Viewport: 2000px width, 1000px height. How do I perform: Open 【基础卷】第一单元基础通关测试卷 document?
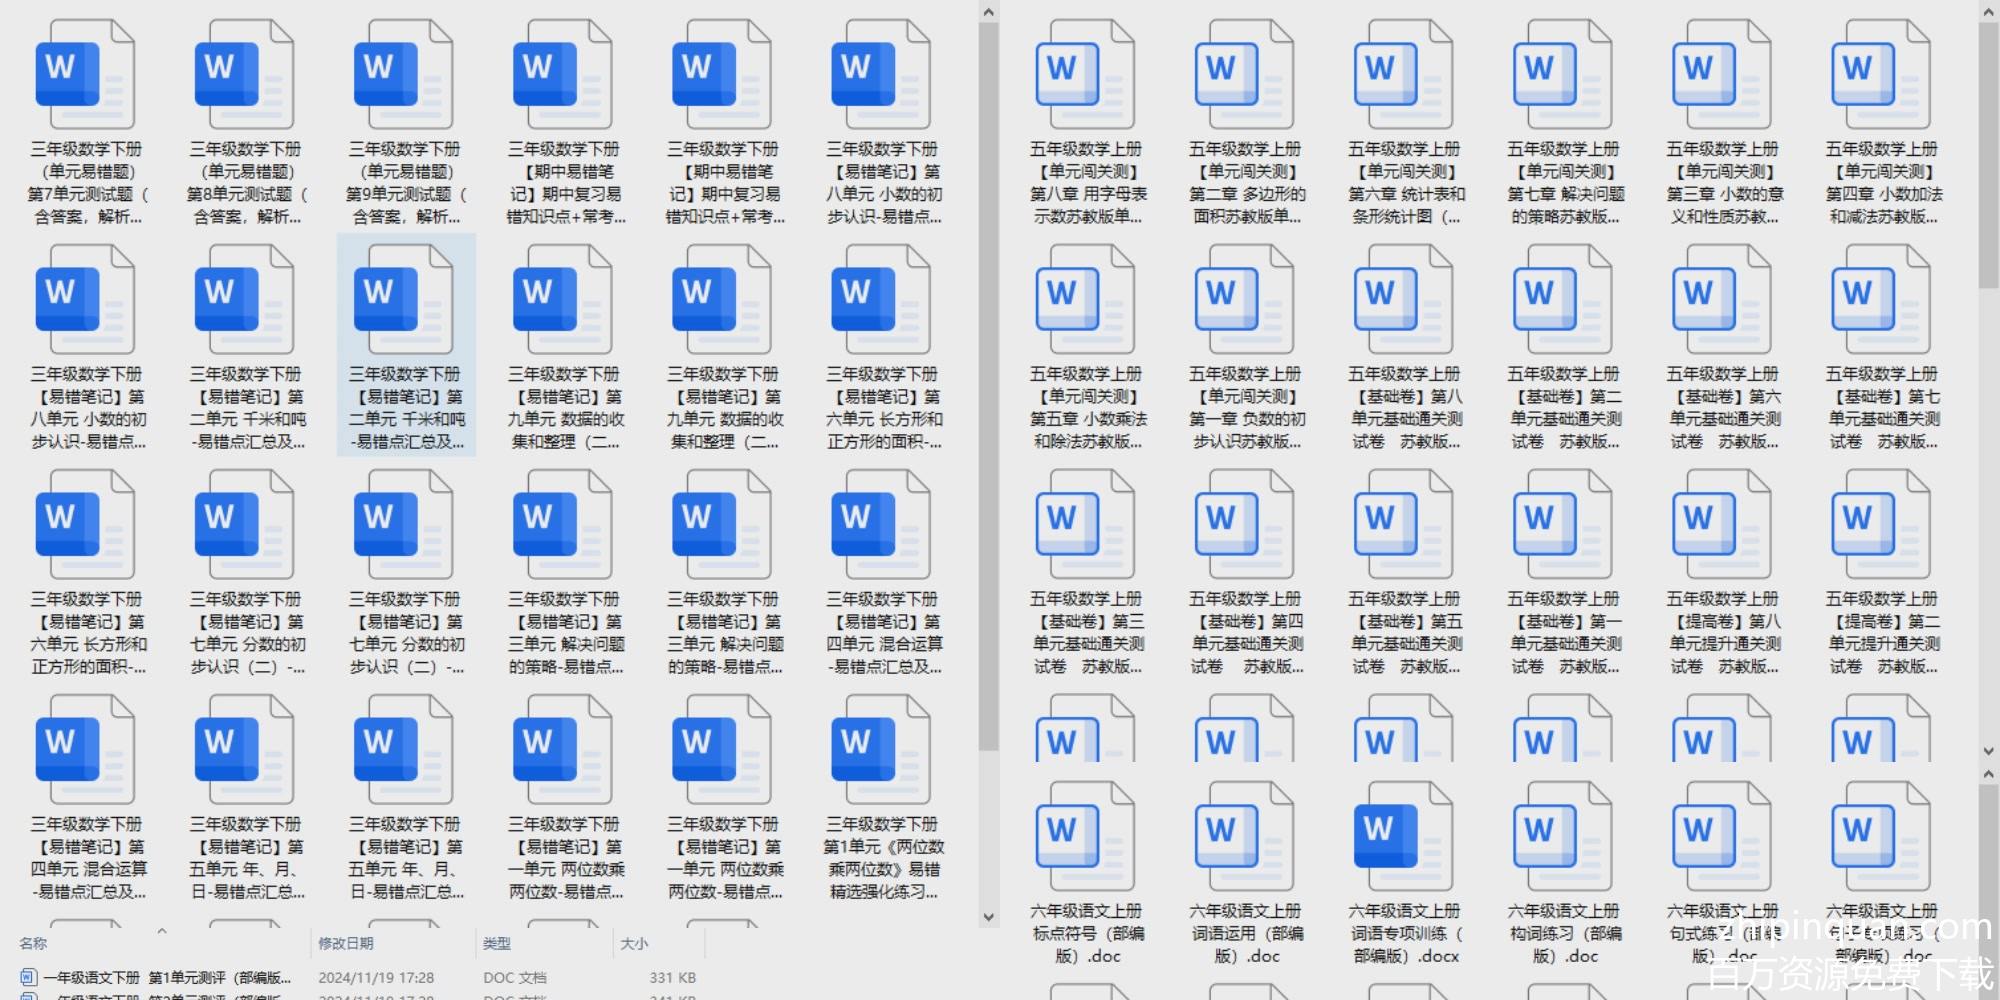click(1564, 574)
